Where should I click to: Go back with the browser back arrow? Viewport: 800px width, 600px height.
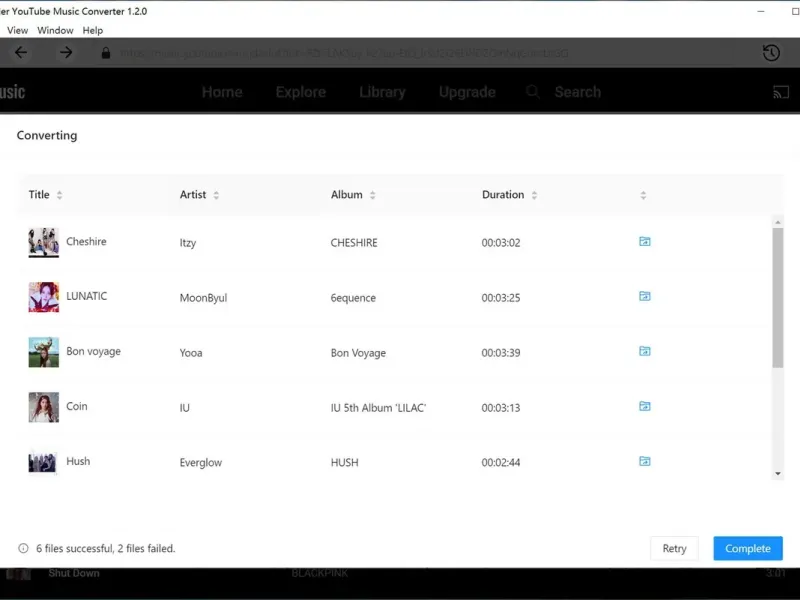[21, 53]
